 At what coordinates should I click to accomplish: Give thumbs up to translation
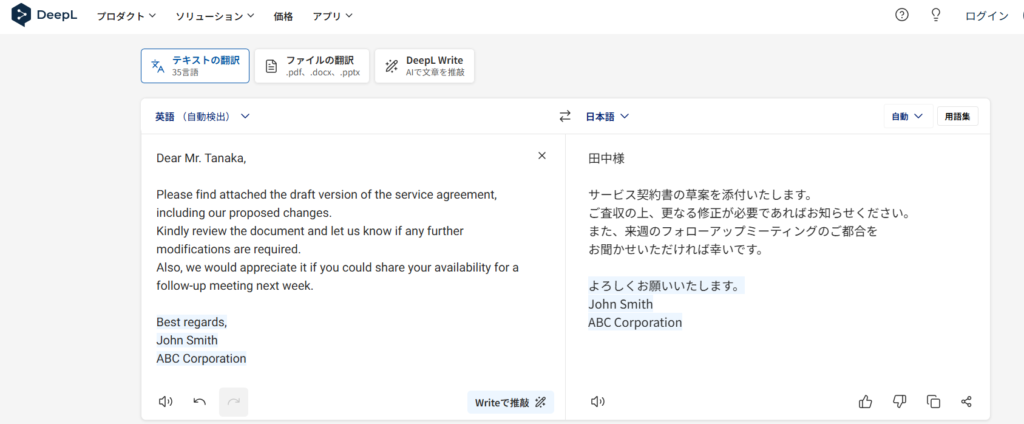865,402
